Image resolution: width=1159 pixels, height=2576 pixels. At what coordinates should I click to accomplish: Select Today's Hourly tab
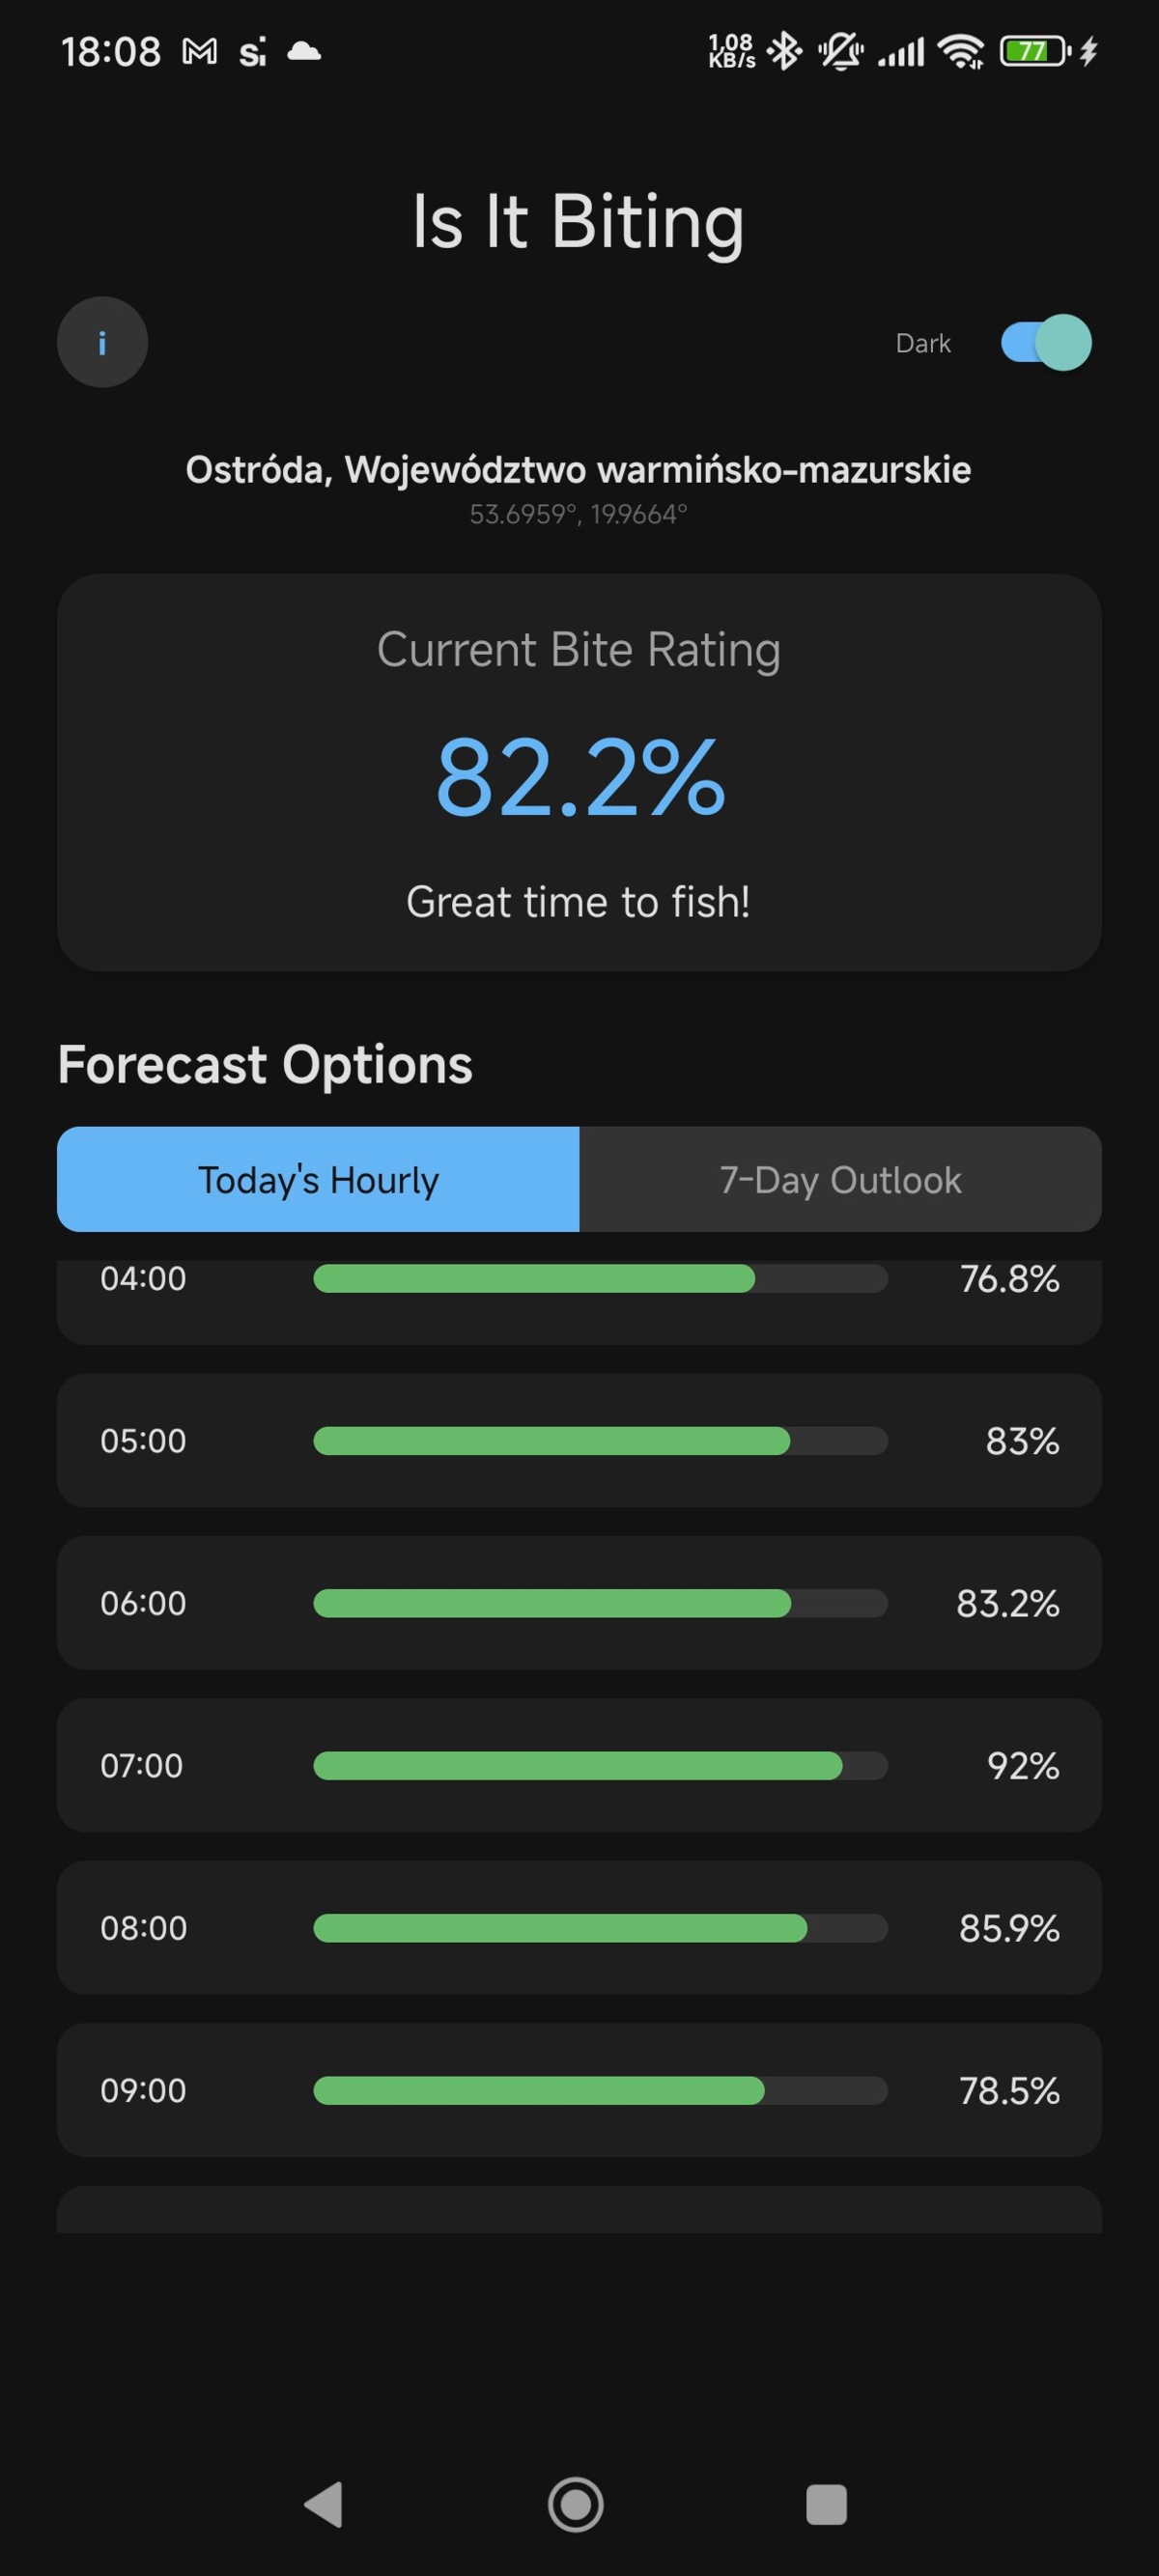(x=318, y=1180)
